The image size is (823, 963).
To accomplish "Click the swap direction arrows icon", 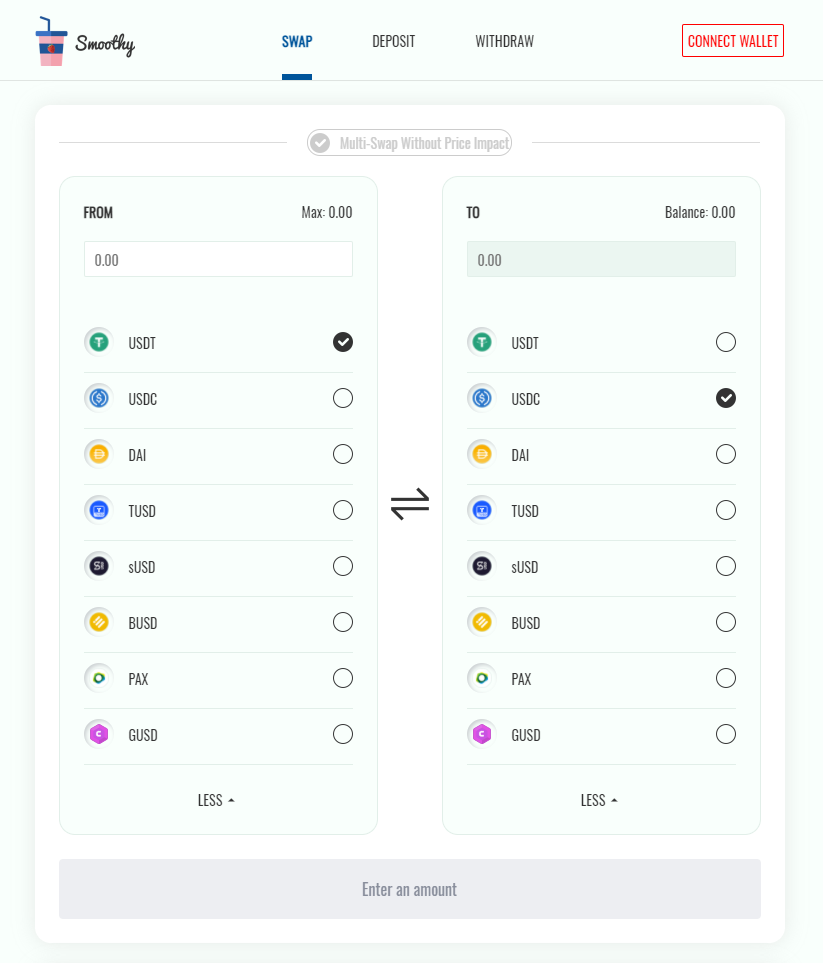I will click(x=410, y=503).
